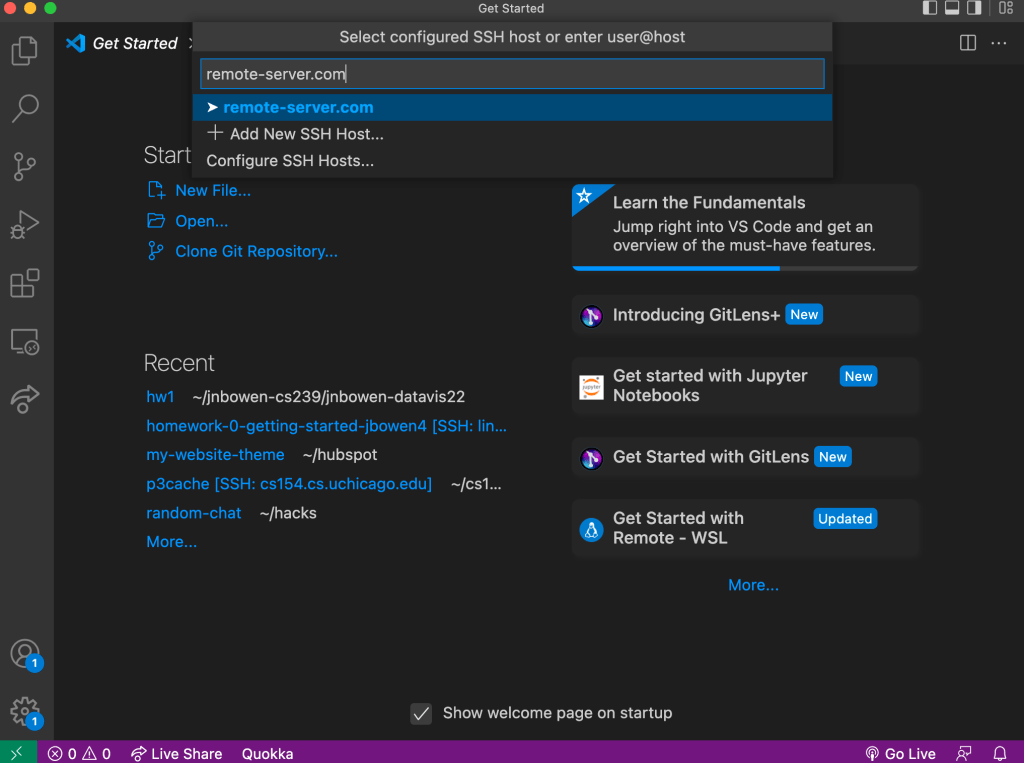Open the Source Control view

pyautogui.click(x=25, y=167)
